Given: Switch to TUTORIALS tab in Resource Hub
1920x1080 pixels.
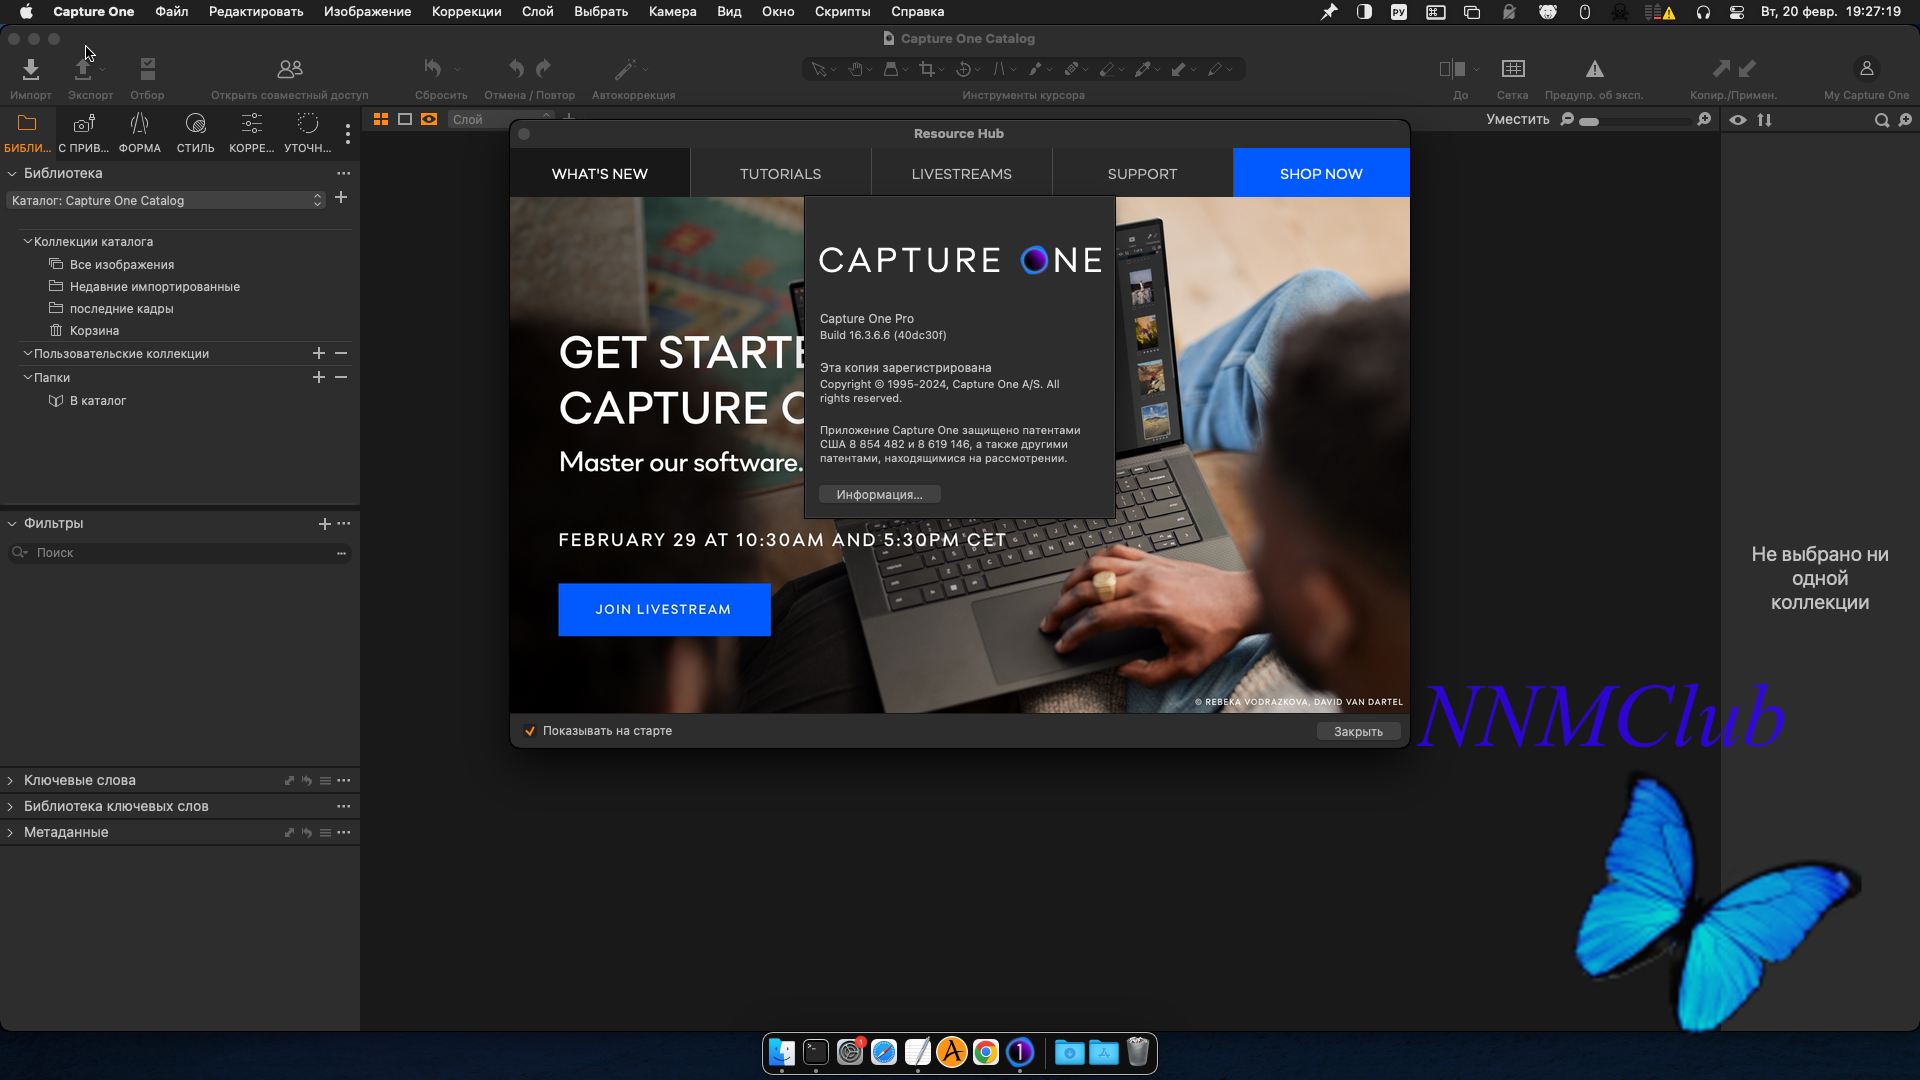Looking at the screenshot, I should [x=781, y=174].
